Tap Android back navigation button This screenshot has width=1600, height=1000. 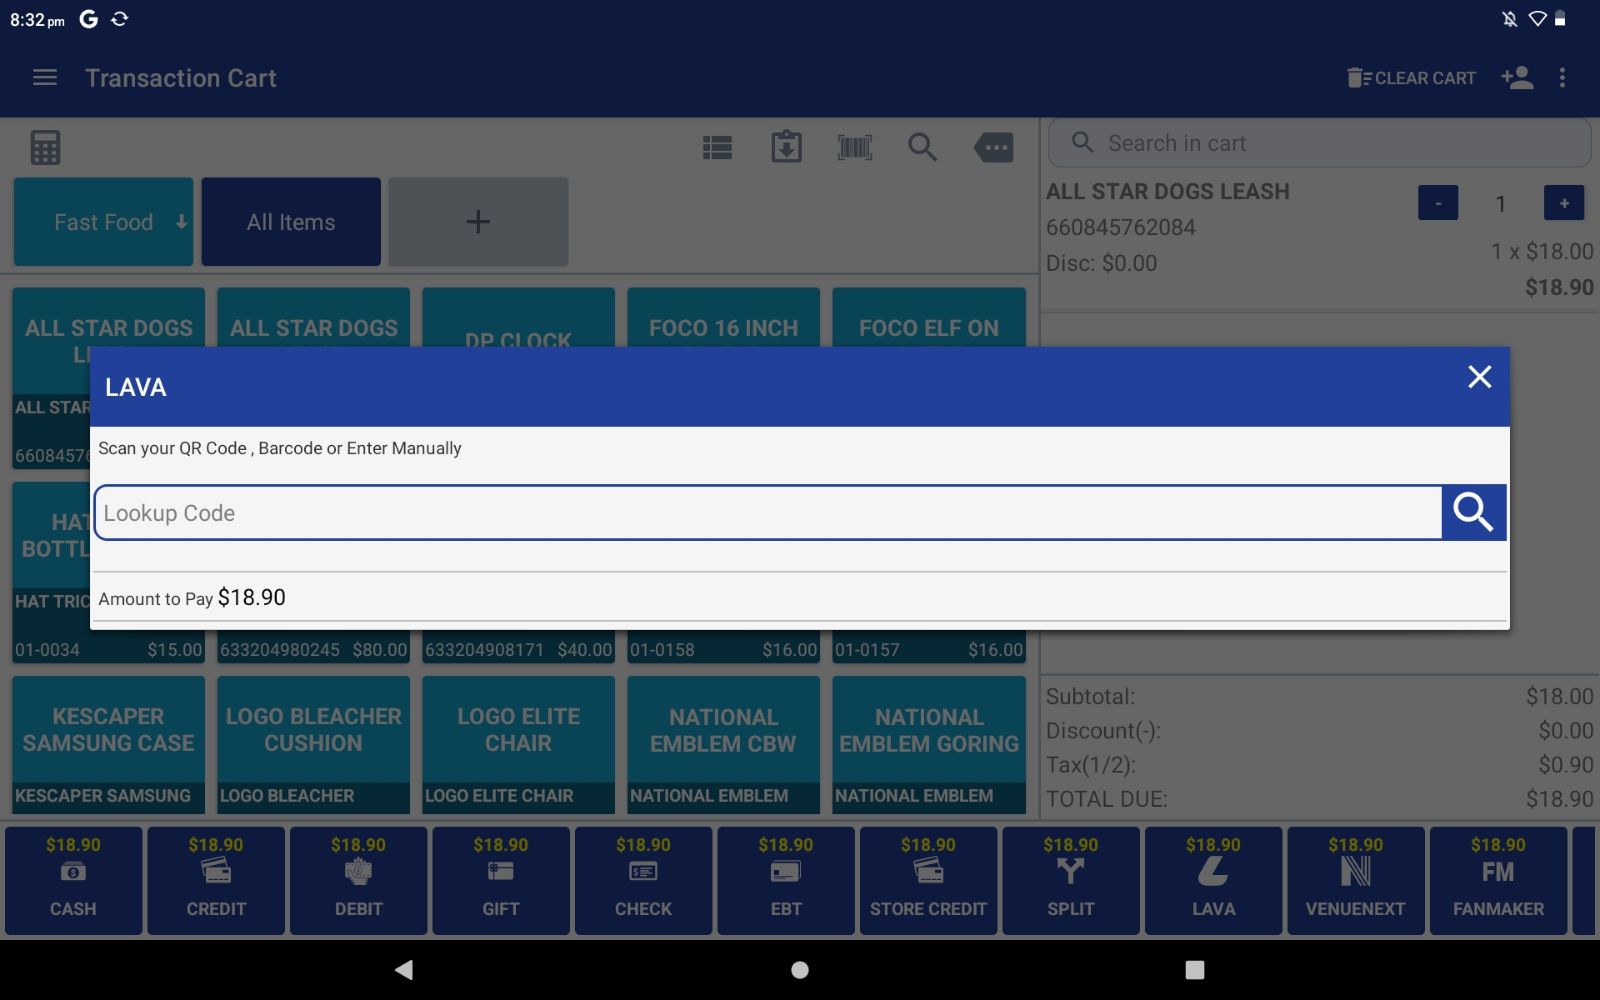(404, 969)
